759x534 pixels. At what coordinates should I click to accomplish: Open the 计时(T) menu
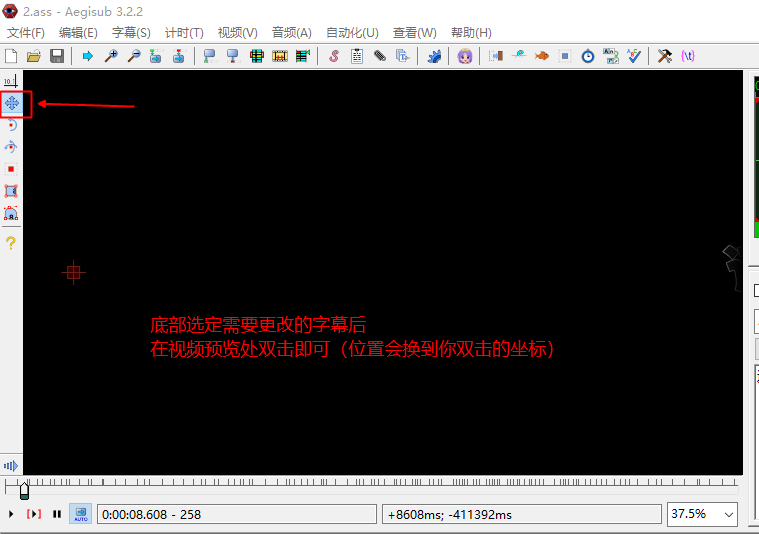pos(184,32)
